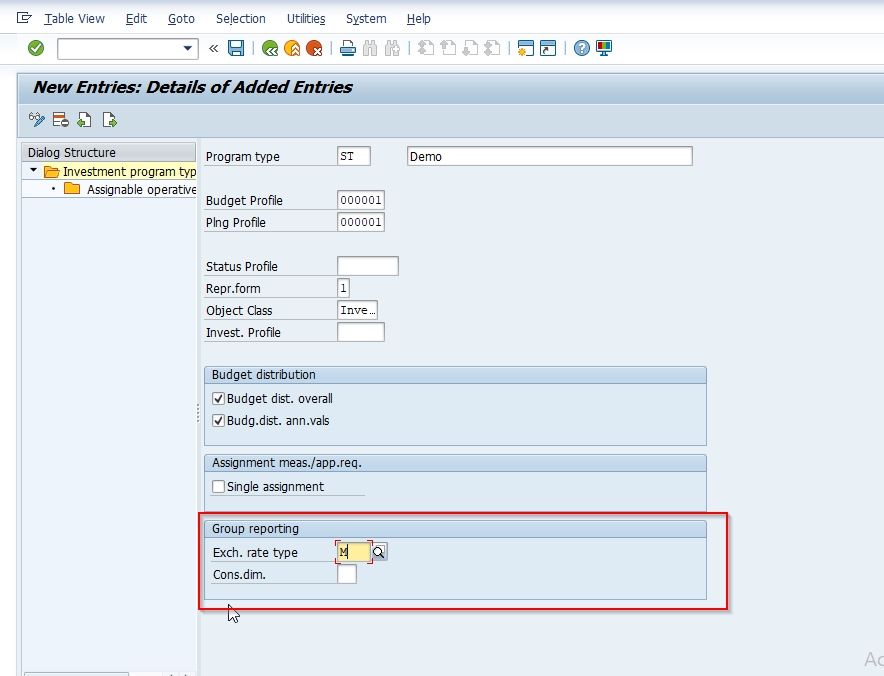Click the First Page icon
Image resolution: width=884 pixels, height=676 pixels.
coord(426,48)
